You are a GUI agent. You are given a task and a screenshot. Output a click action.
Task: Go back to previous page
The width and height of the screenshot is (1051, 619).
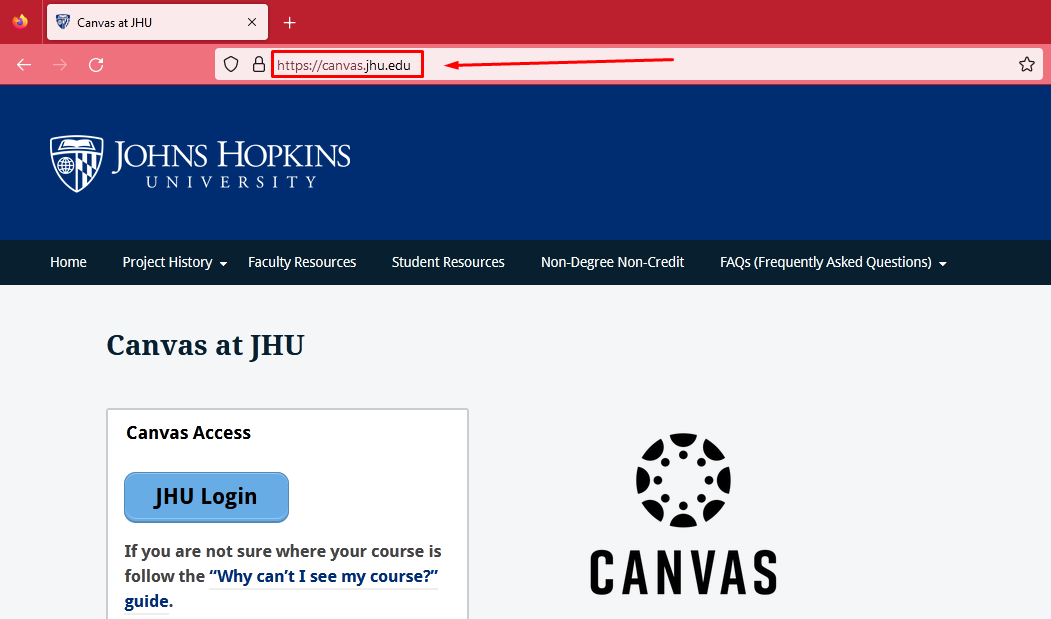(x=24, y=64)
